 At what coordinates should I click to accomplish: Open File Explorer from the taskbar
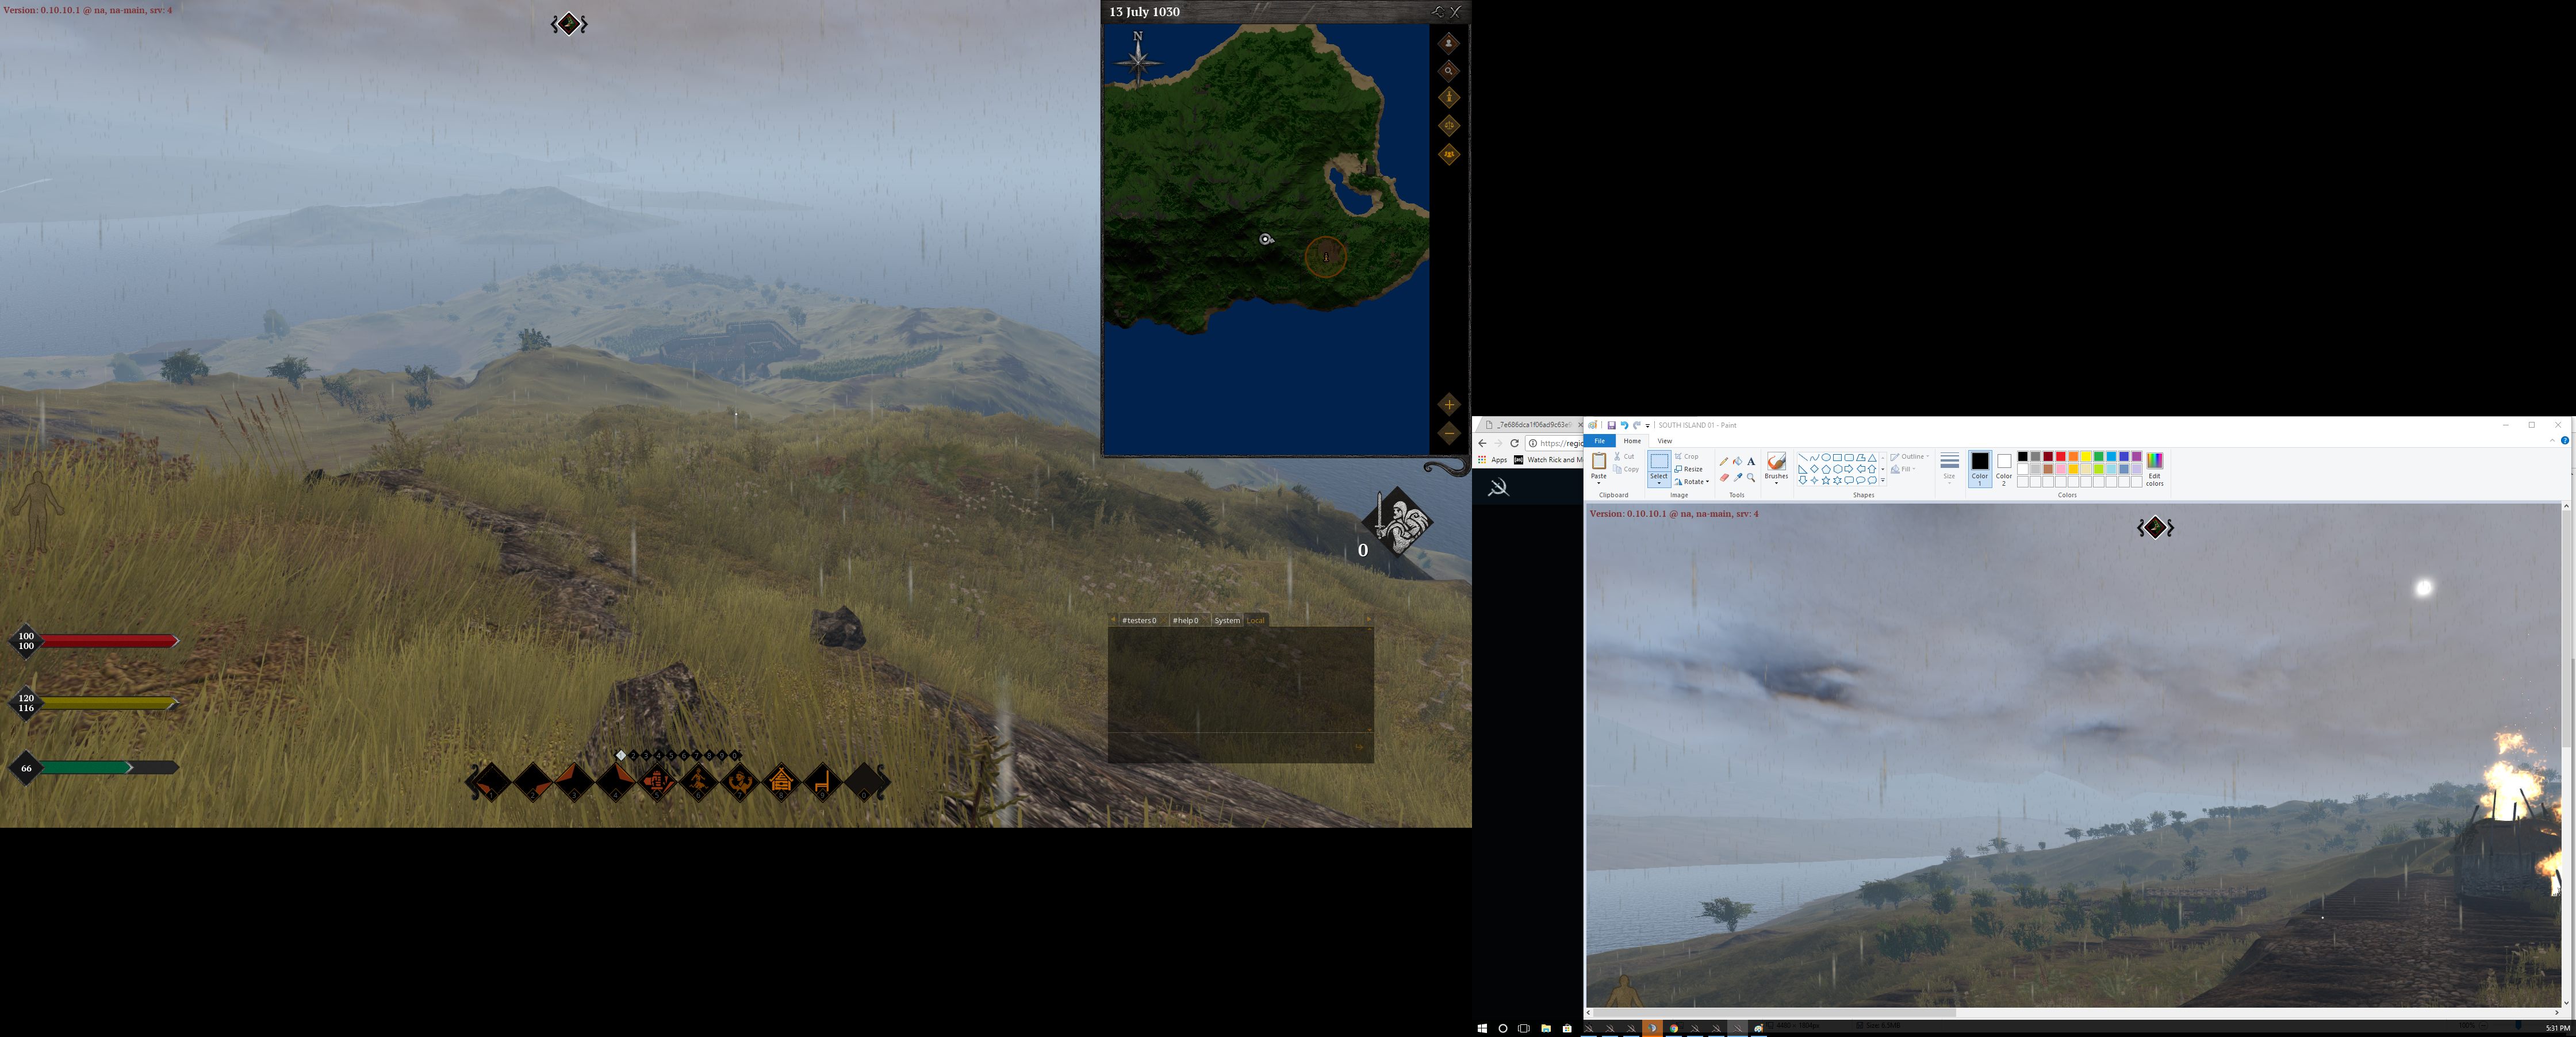[1546, 1028]
